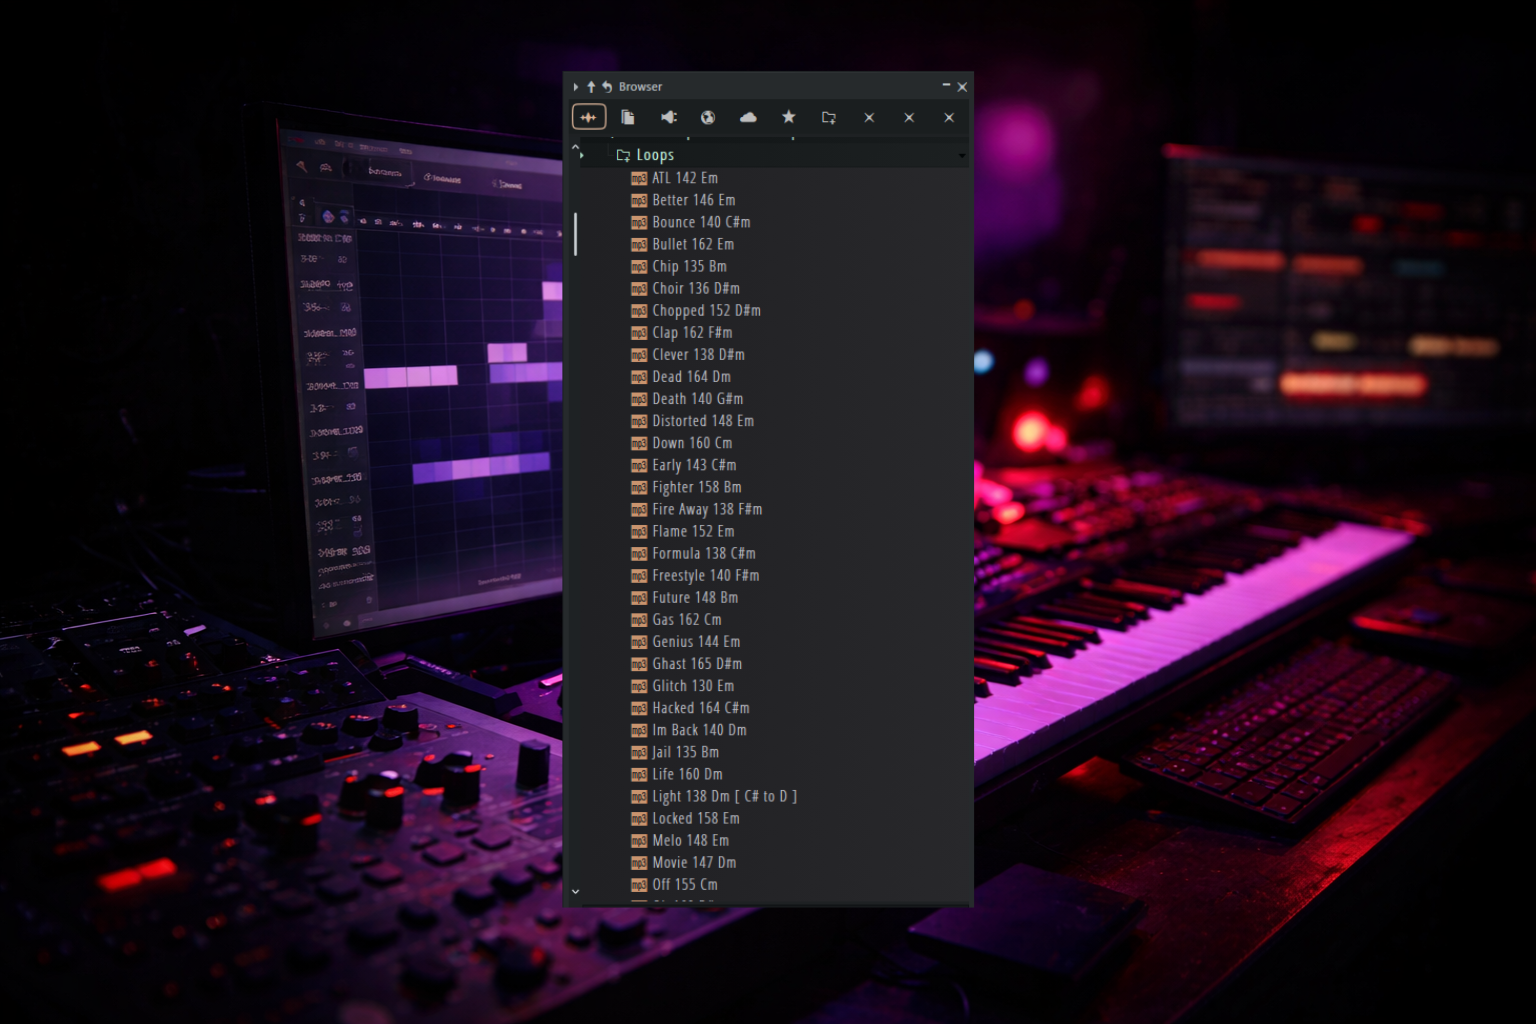Switch to the Plugin database tab
The height and width of the screenshot is (1024, 1536).
[668, 117]
